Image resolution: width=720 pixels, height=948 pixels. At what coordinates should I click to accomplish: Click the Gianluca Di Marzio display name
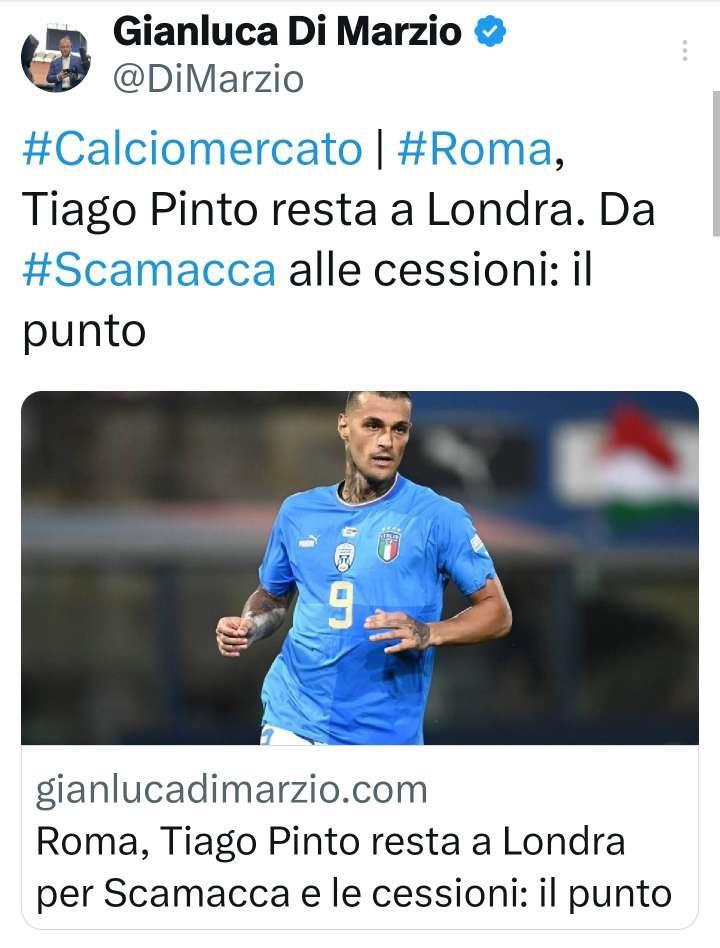point(287,31)
